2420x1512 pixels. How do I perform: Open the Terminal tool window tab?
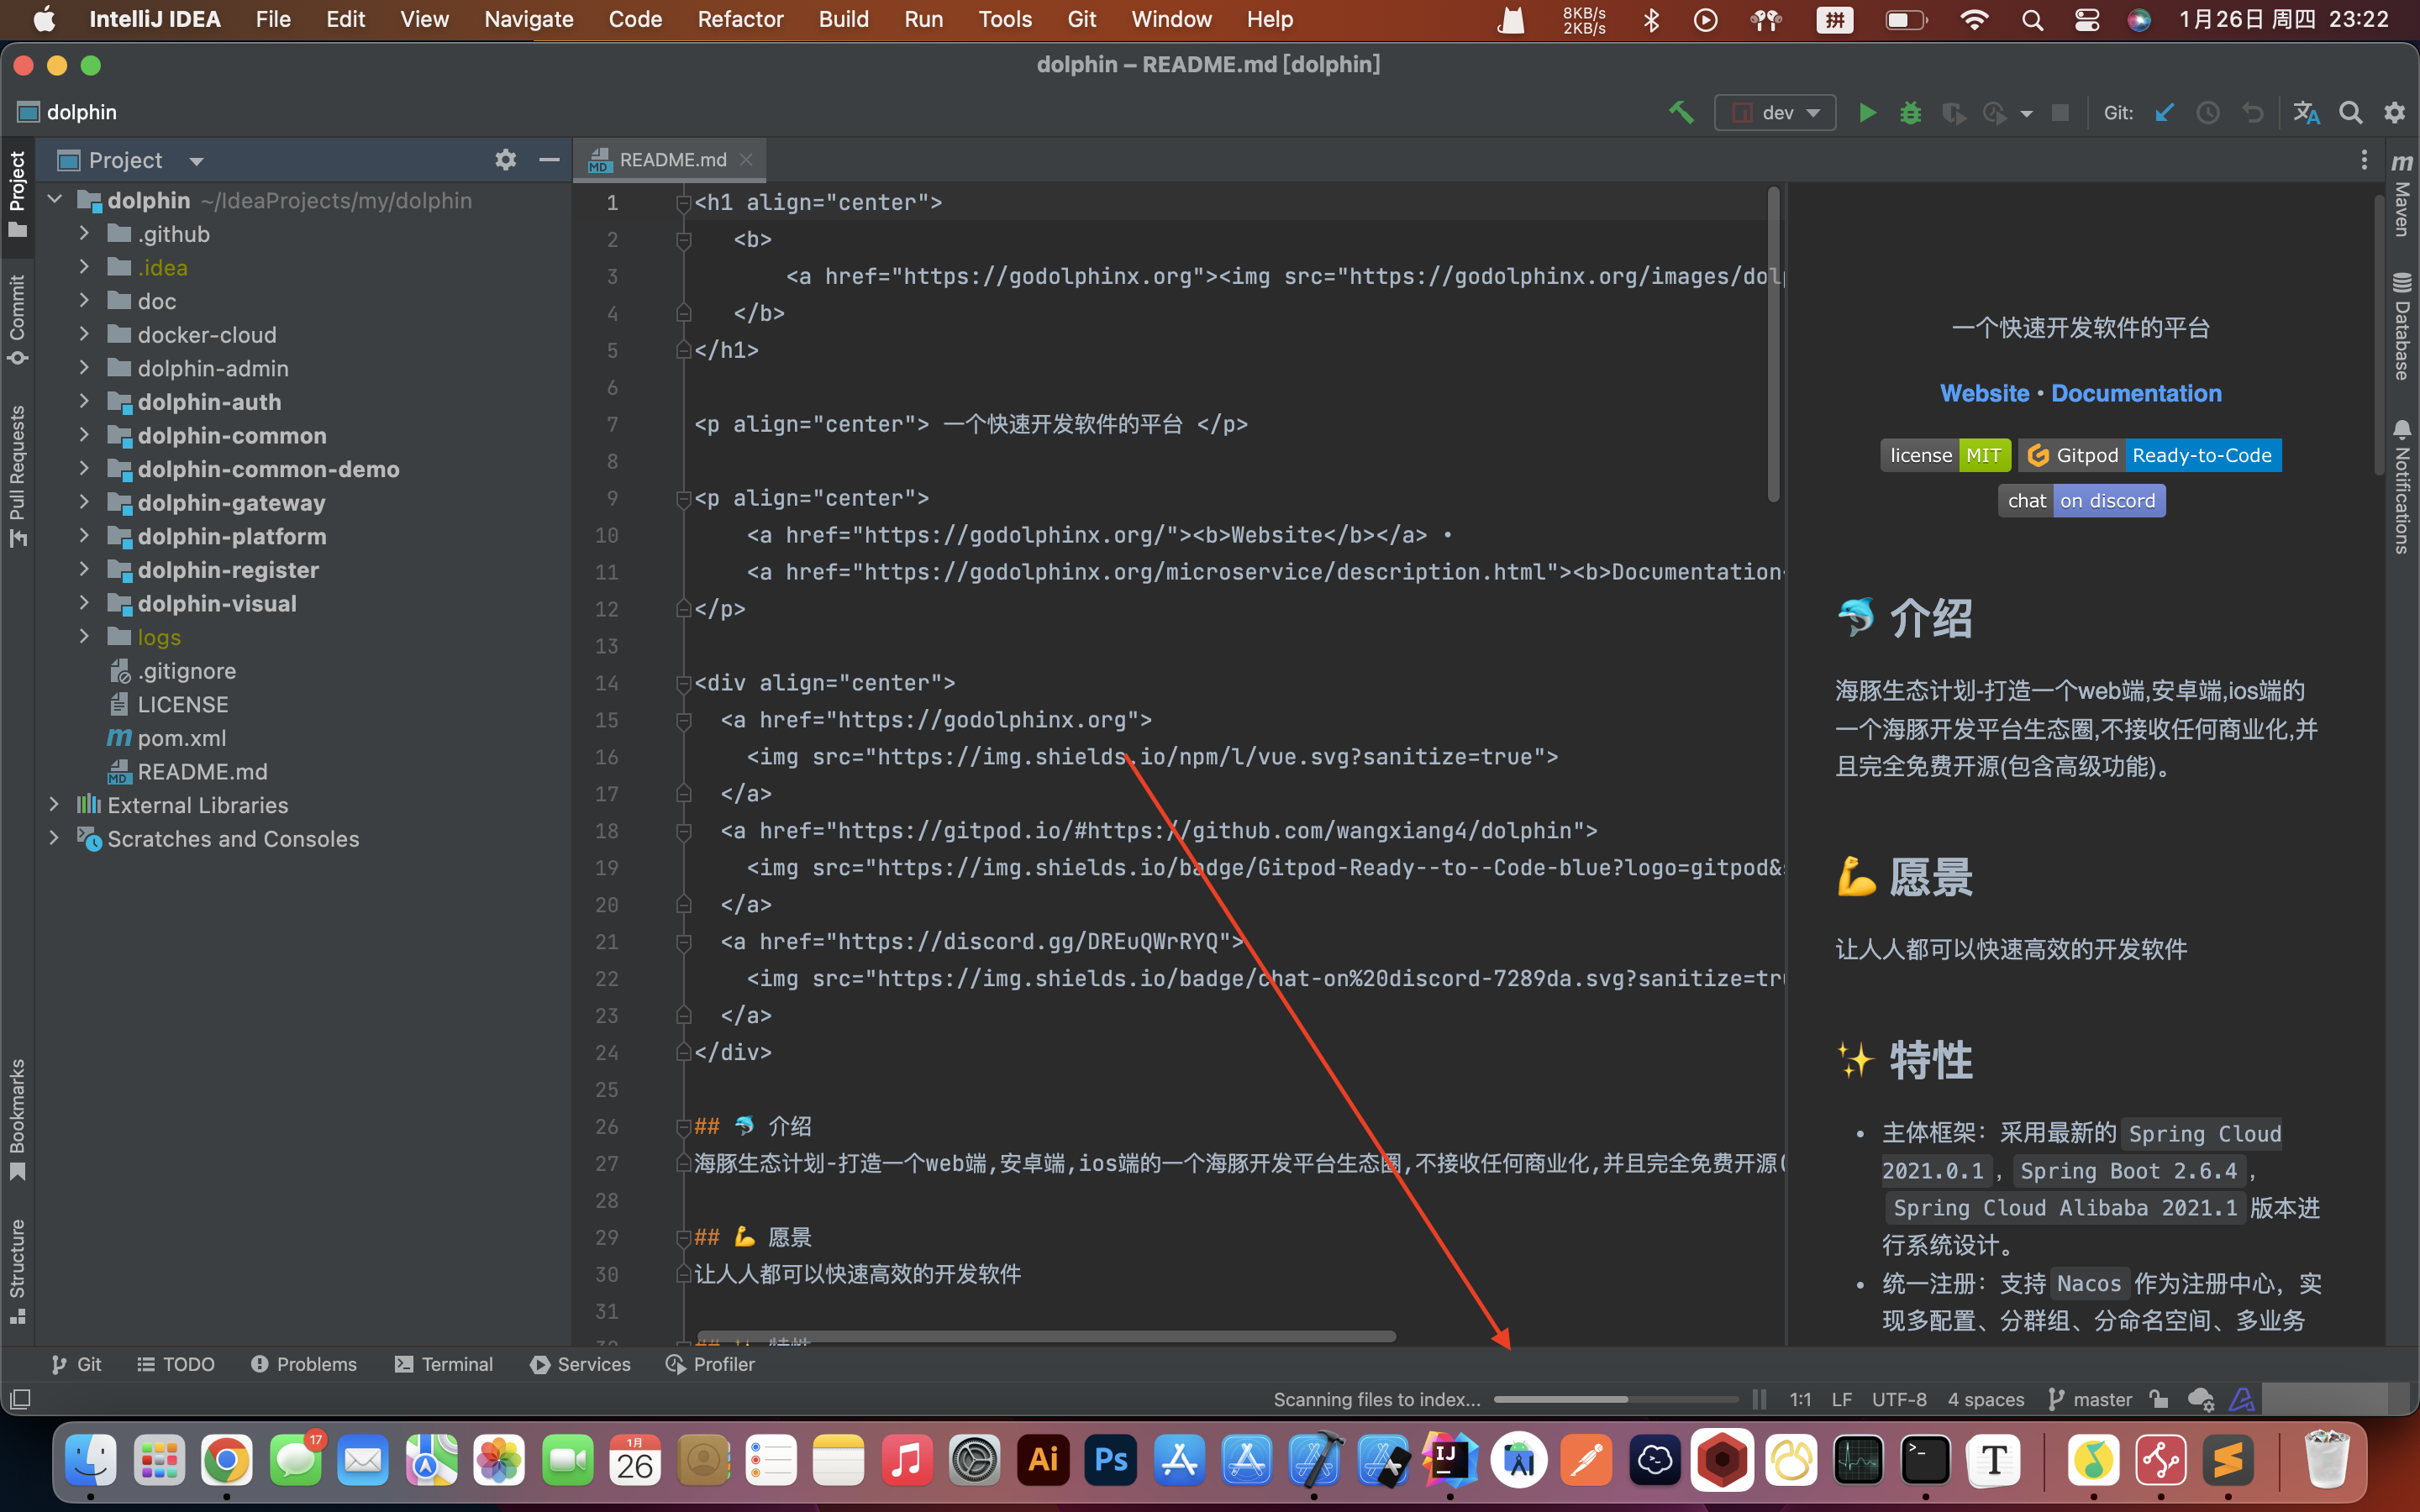pos(444,1364)
